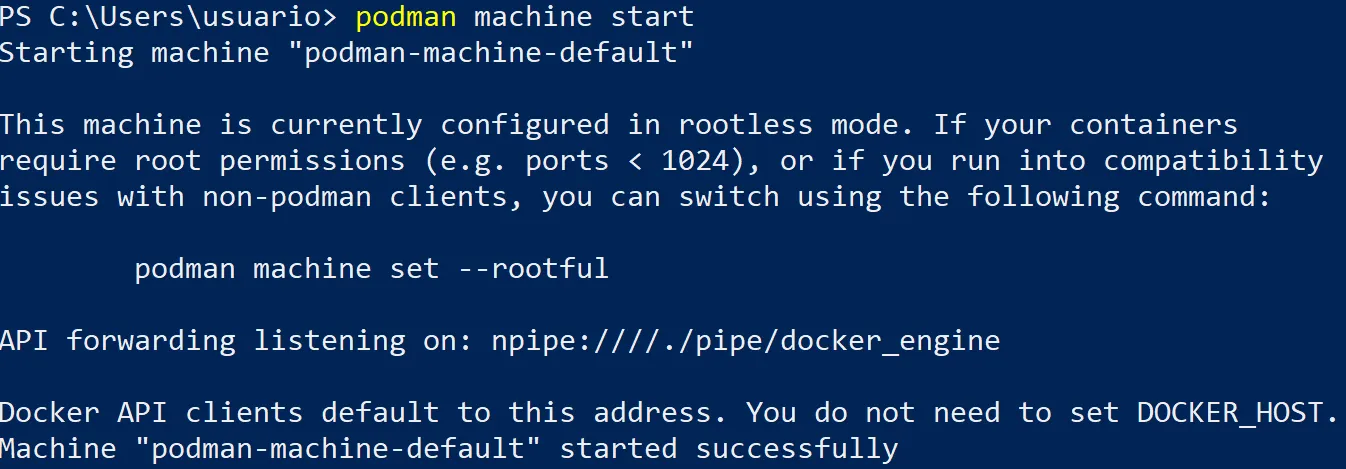Click the npipe:////./pipe/docker_engine address

[745, 341]
